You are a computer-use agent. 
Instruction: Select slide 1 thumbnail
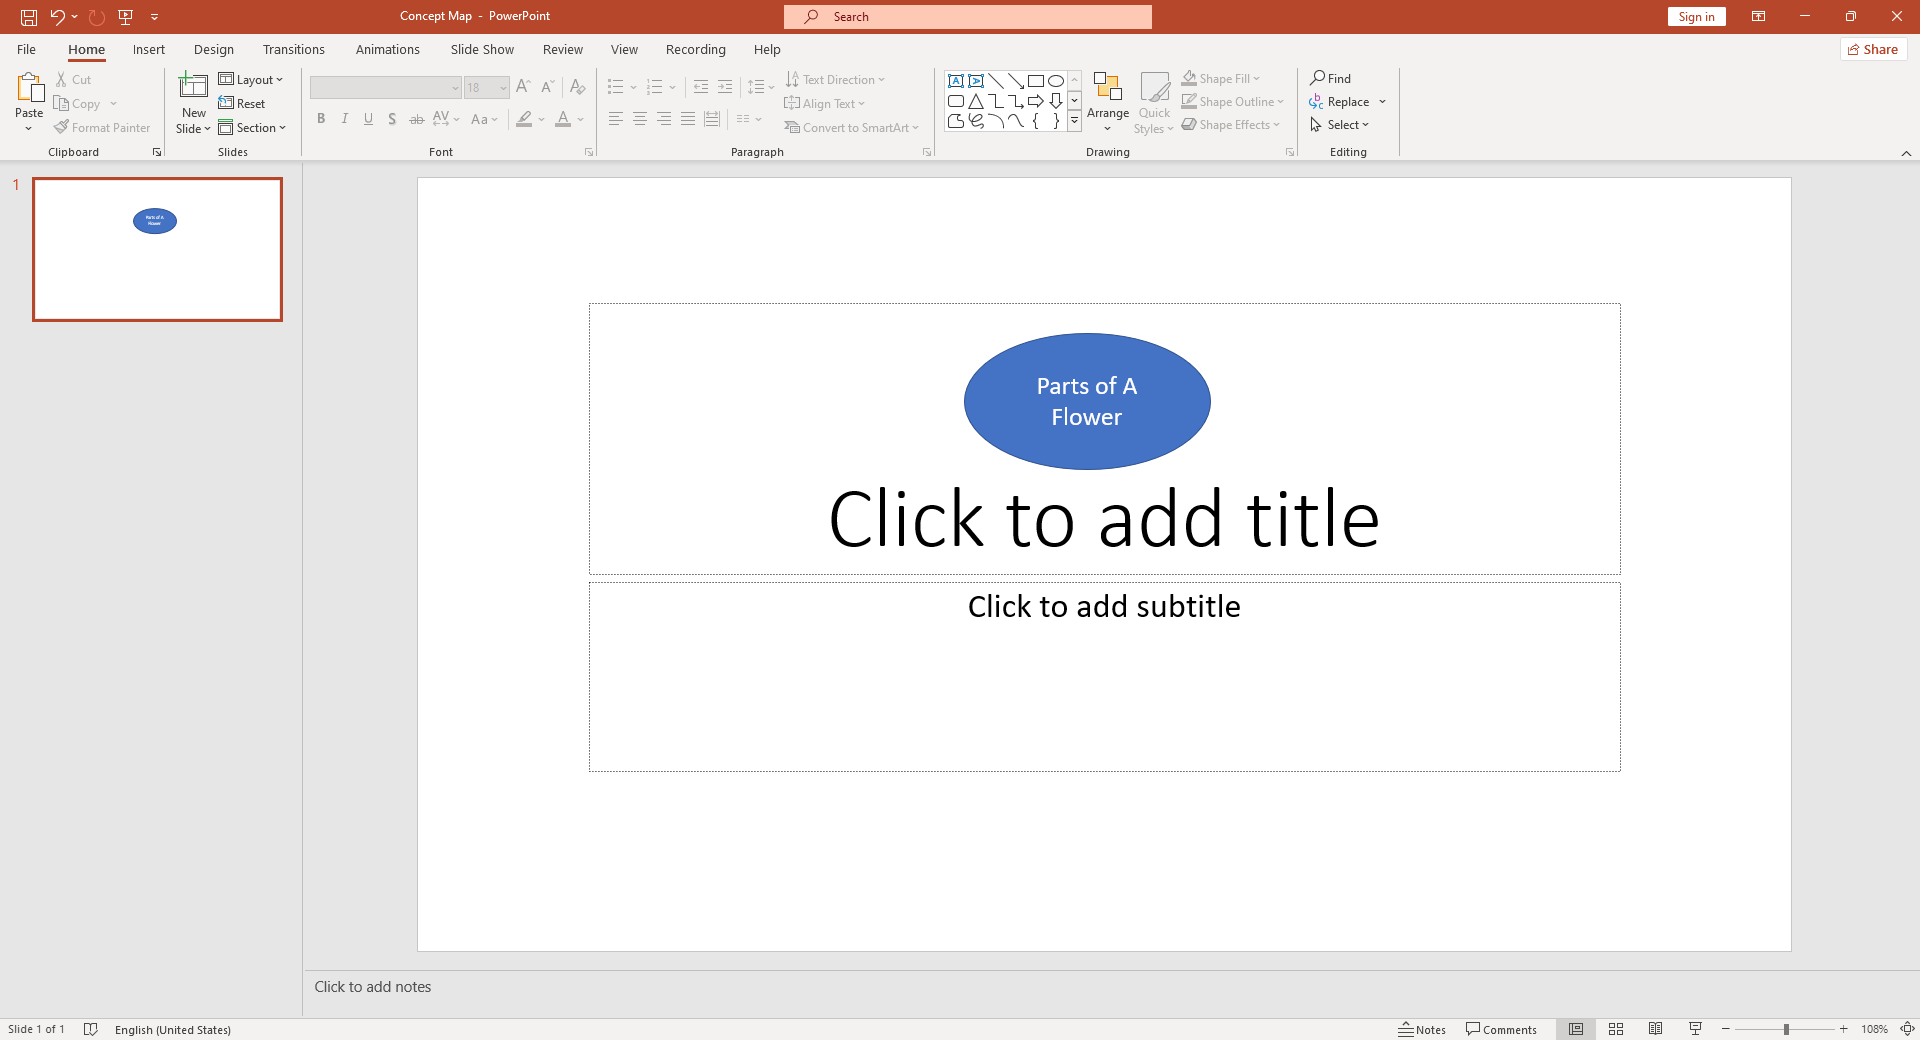tap(157, 249)
